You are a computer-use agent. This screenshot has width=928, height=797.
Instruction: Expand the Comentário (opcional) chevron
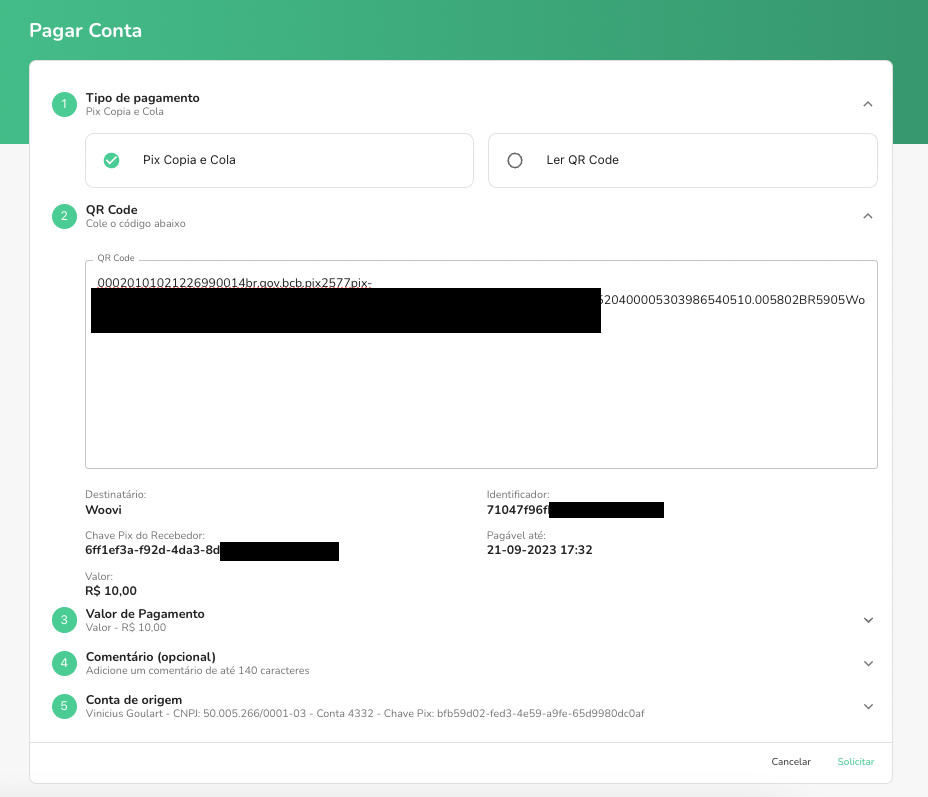(868, 663)
